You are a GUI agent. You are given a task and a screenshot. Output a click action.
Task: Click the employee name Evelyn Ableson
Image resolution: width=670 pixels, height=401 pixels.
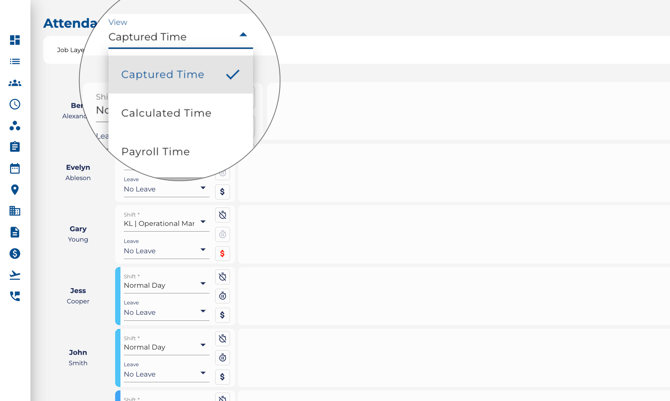point(78,172)
